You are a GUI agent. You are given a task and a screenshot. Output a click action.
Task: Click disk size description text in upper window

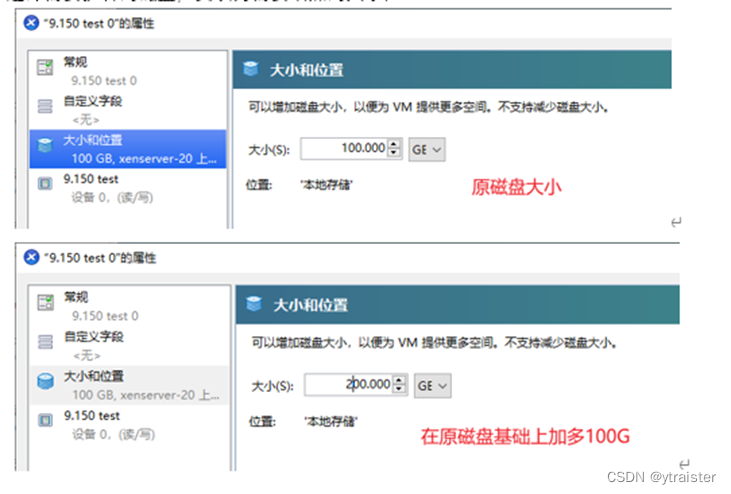click(428, 108)
